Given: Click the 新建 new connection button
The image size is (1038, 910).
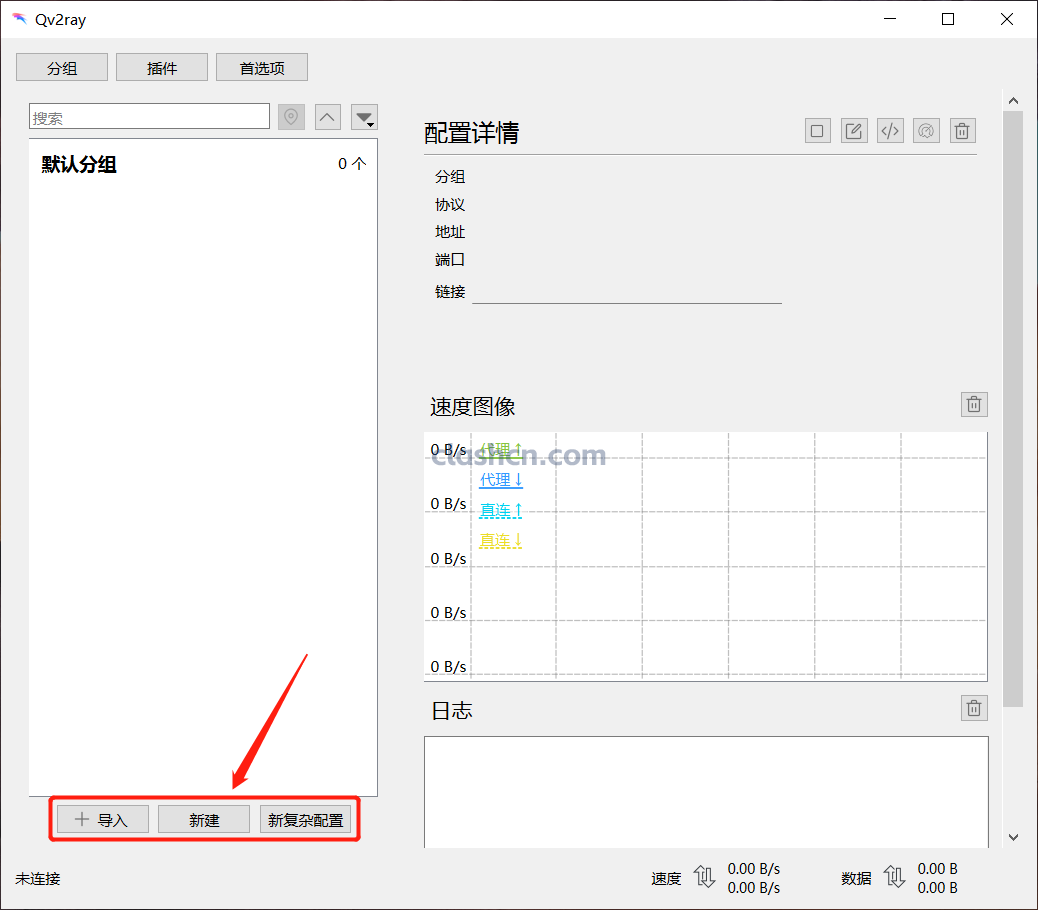Looking at the screenshot, I should coord(204,819).
